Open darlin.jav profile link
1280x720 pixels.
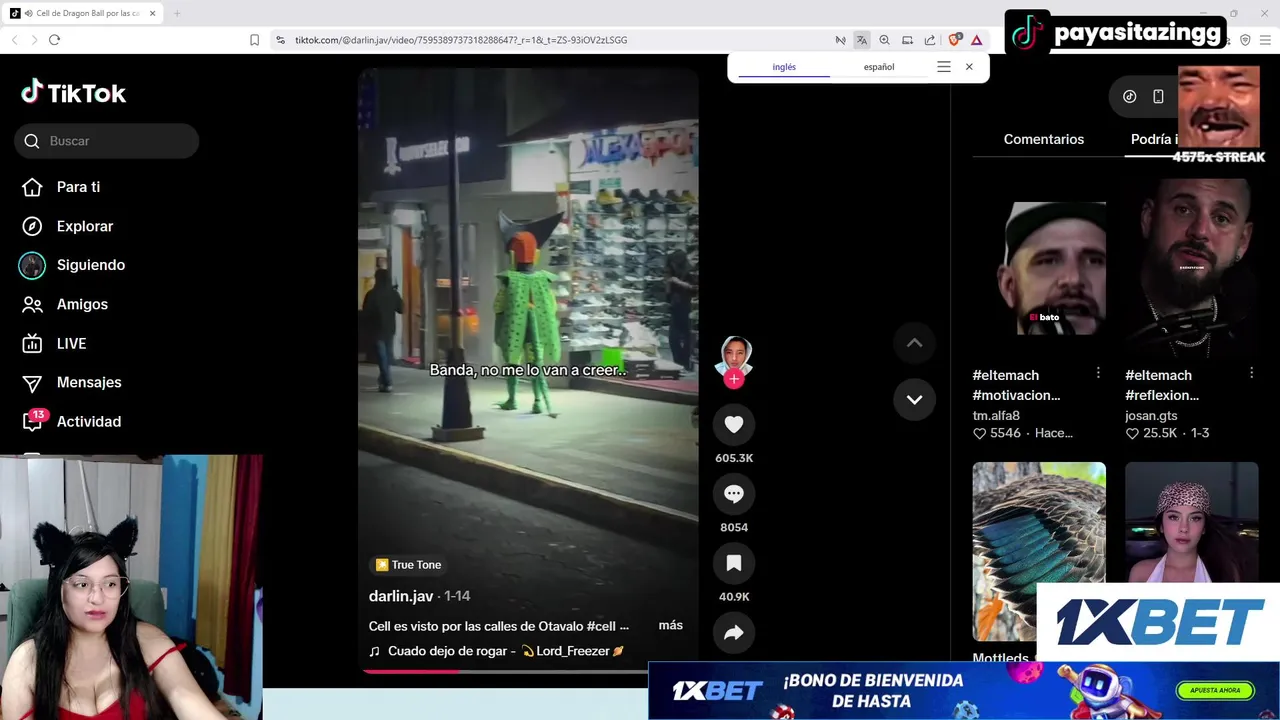pyautogui.click(x=401, y=596)
